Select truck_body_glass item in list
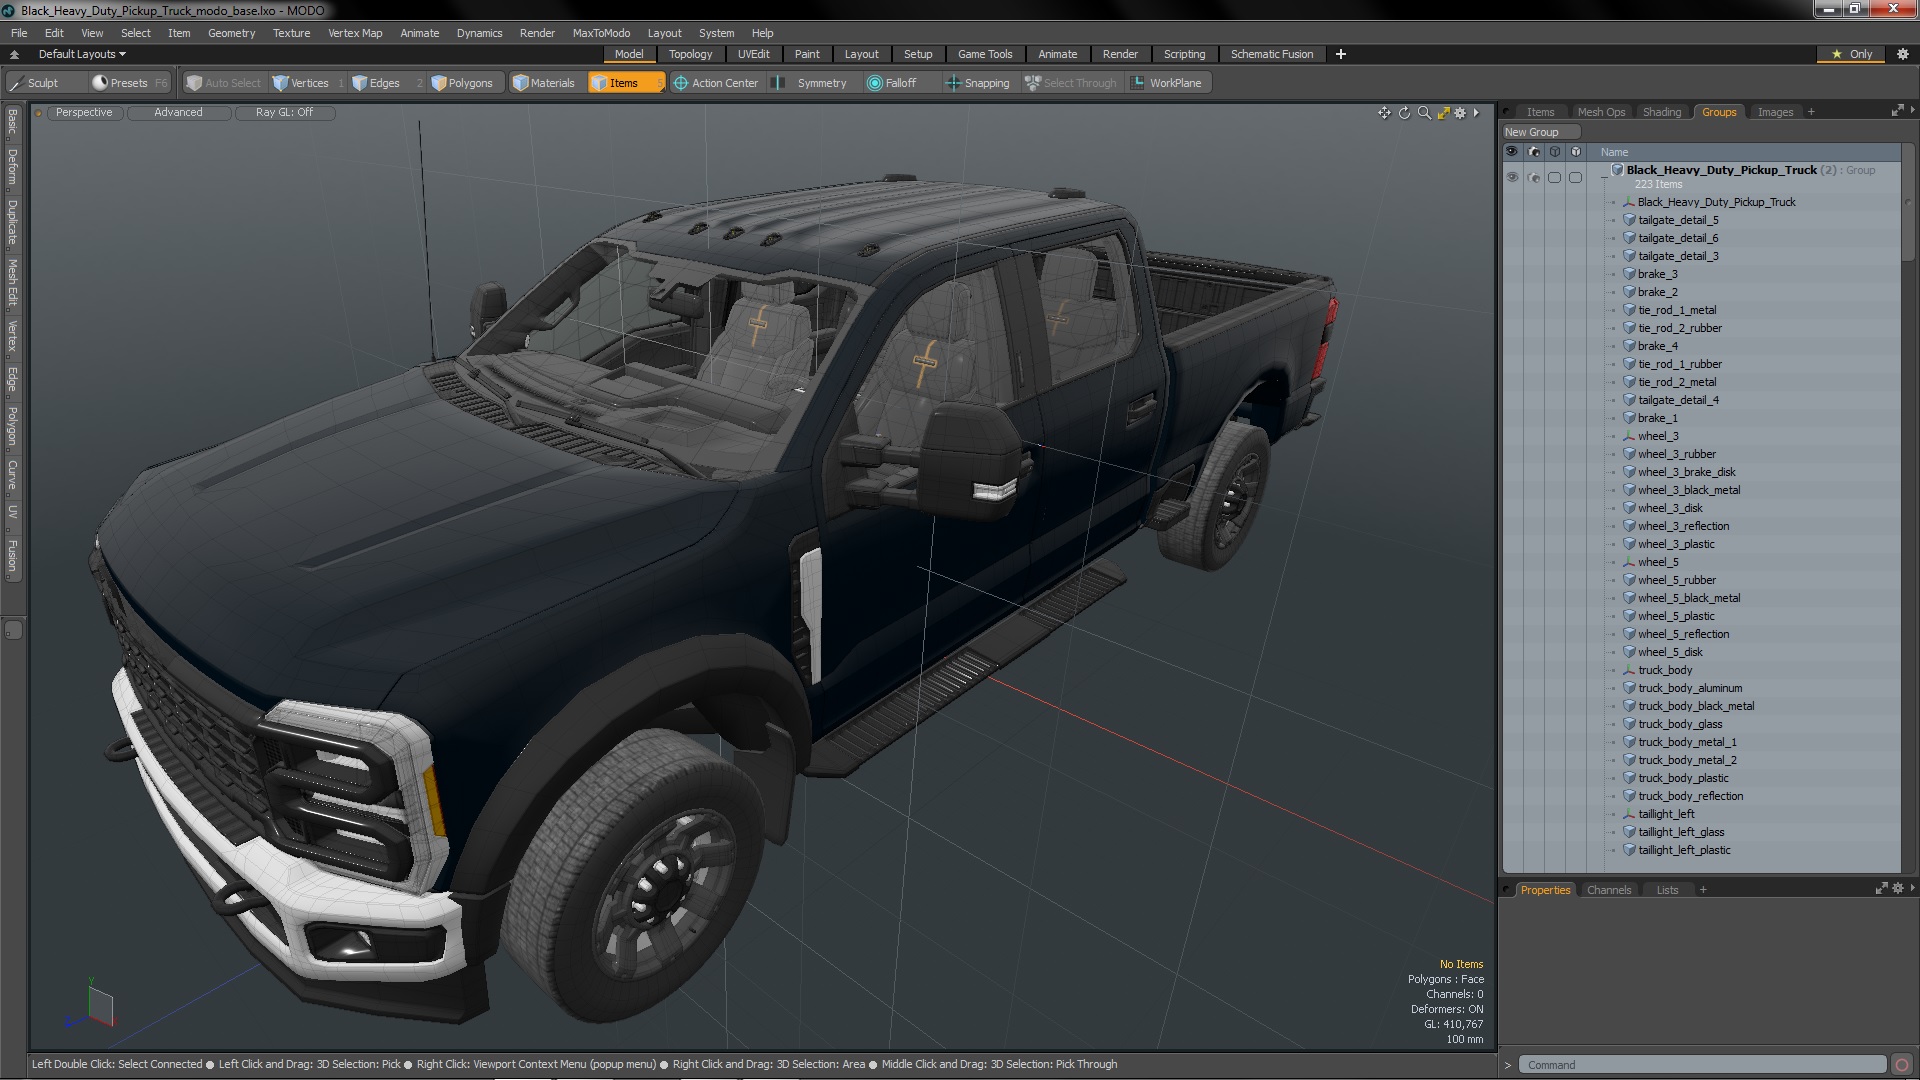1920x1080 pixels. 1680,724
